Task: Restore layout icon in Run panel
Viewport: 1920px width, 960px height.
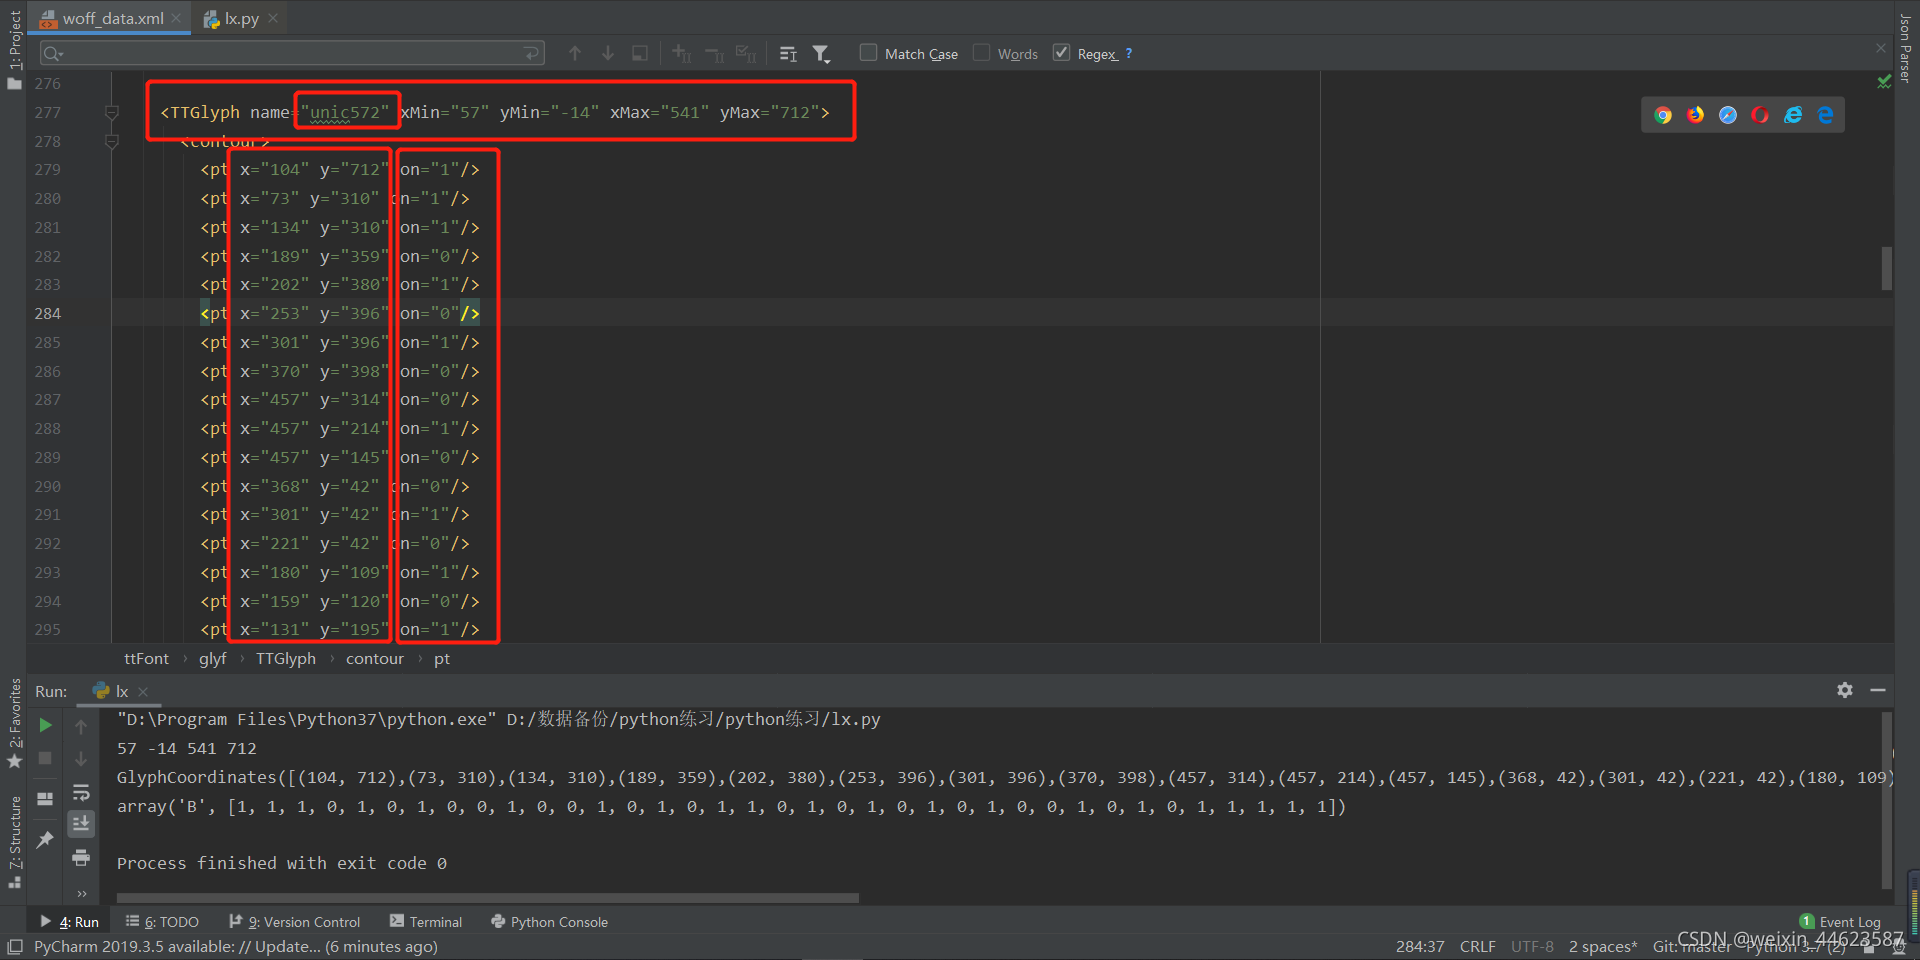Action: pos(45,799)
